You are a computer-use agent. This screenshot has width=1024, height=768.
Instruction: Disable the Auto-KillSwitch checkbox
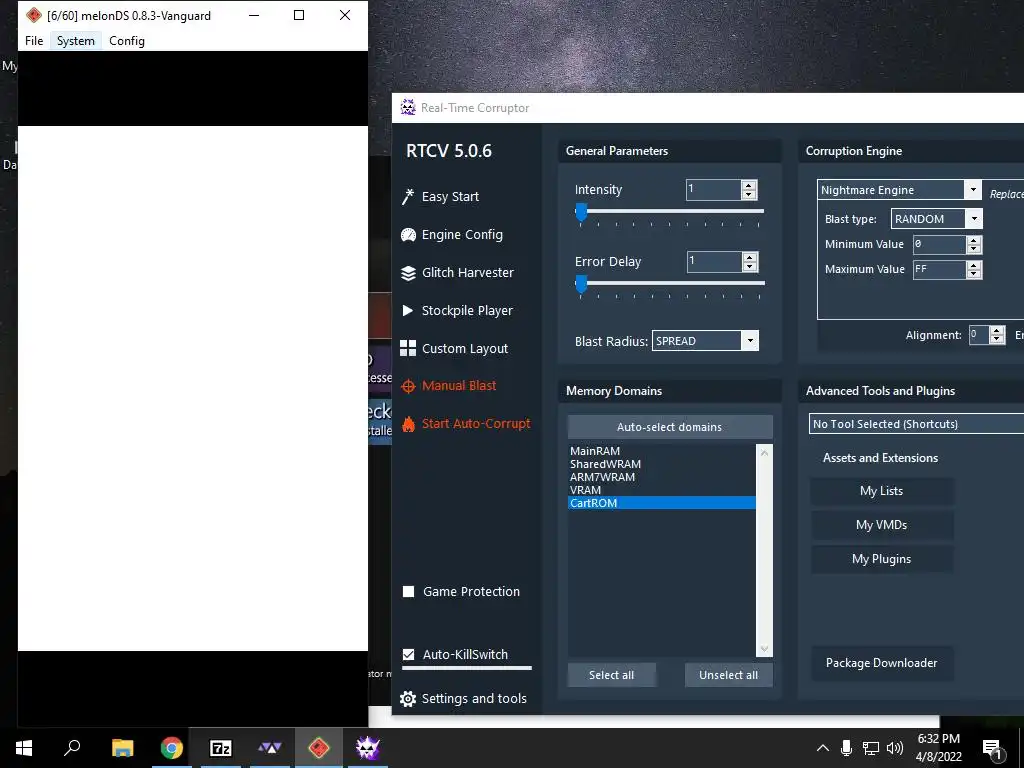point(408,654)
